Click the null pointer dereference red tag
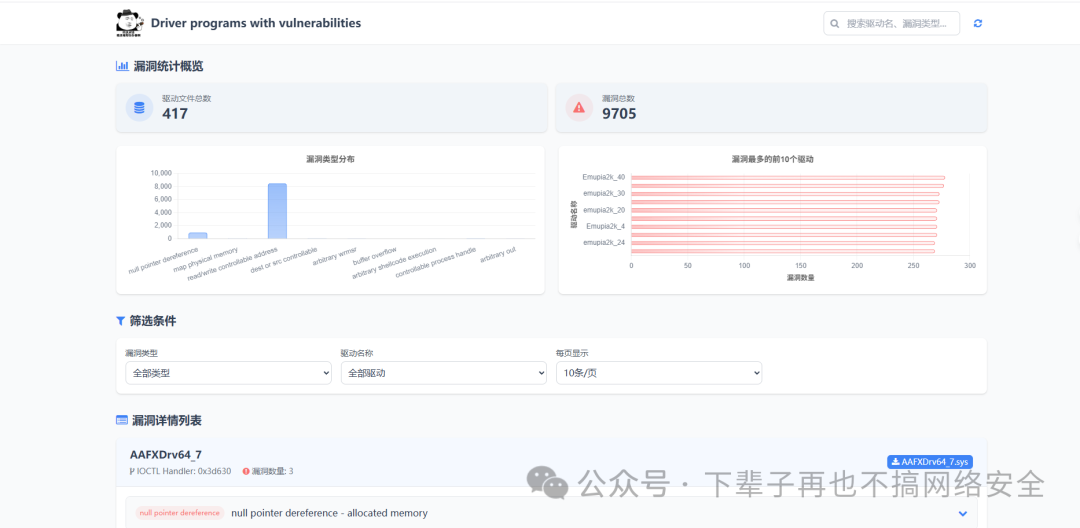Screen dimensions: 1080x528 [180, 513]
